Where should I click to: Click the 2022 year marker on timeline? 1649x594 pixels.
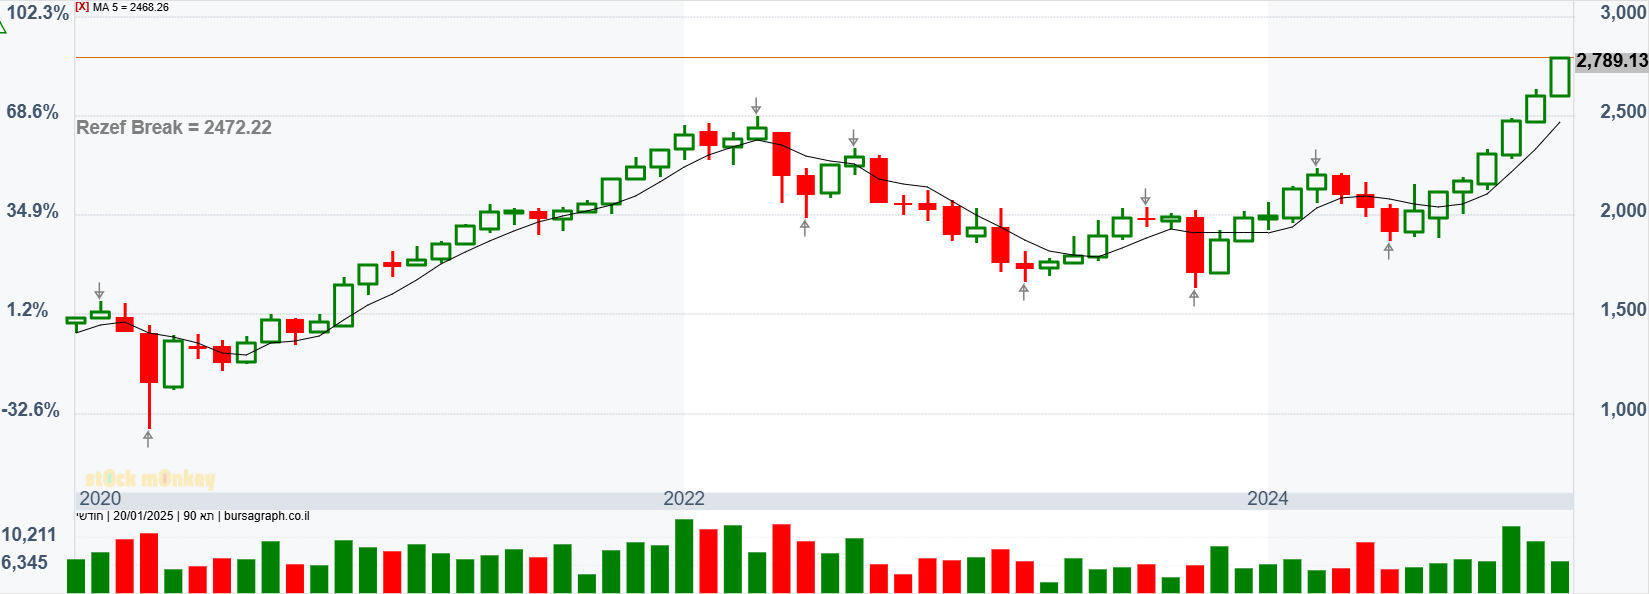[x=684, y=498]
